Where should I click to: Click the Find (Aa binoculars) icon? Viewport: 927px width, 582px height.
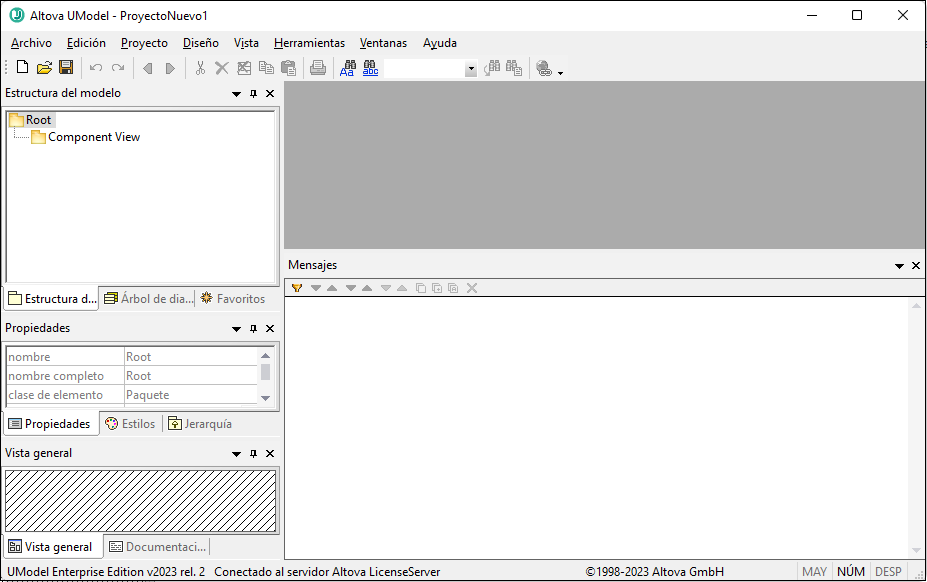pos(347,68)
